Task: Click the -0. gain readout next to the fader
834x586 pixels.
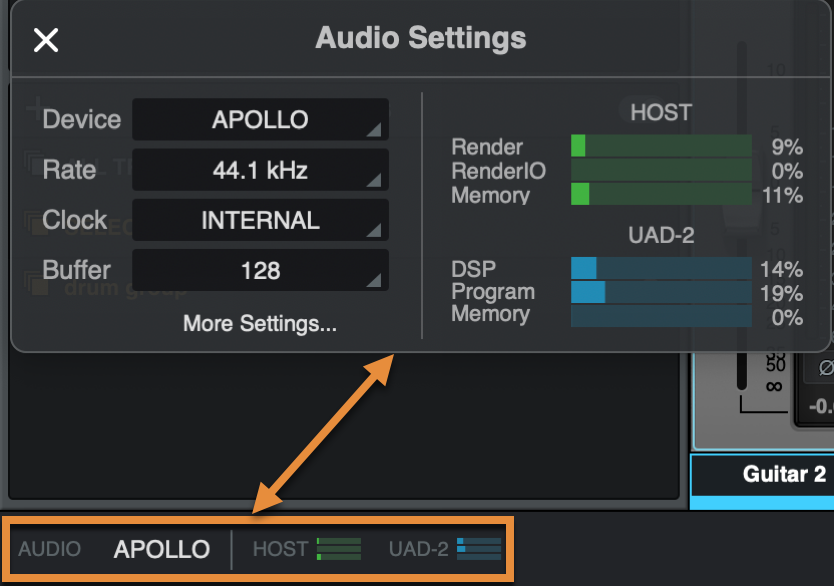Action: 820,407
